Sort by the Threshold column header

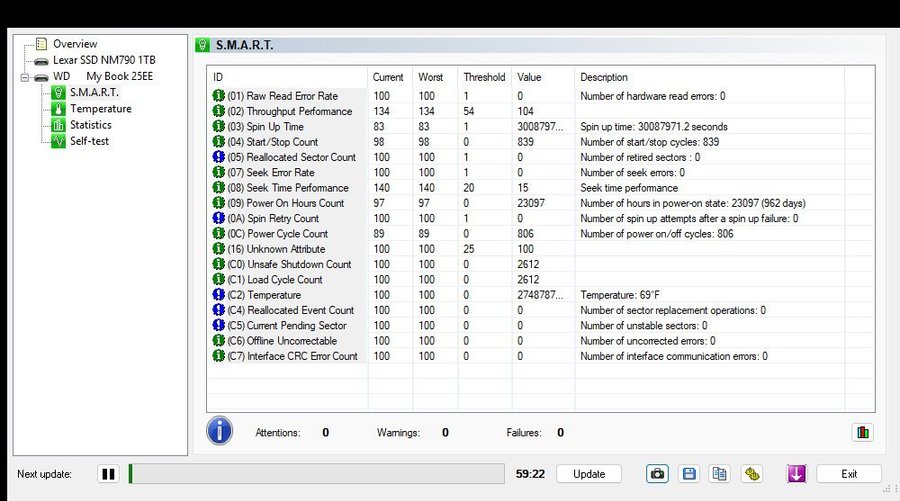click(x=484, y=77)
